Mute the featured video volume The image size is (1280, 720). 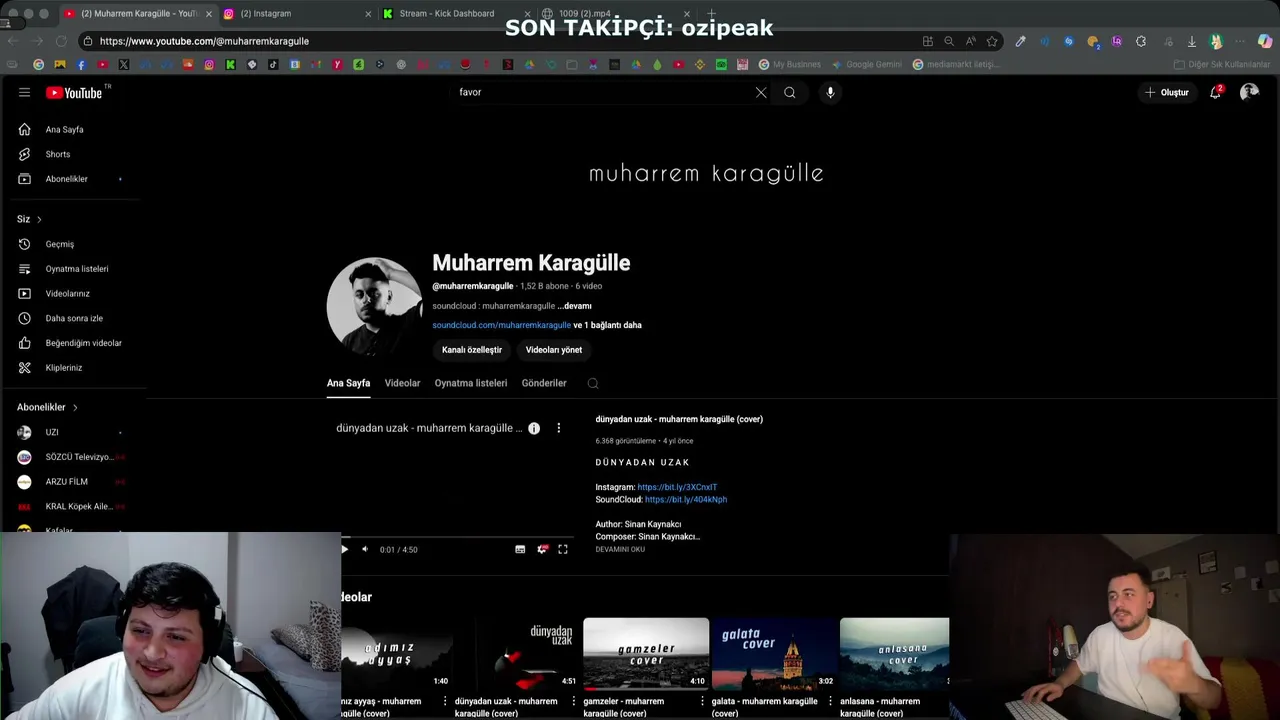(x=365, y=549)
